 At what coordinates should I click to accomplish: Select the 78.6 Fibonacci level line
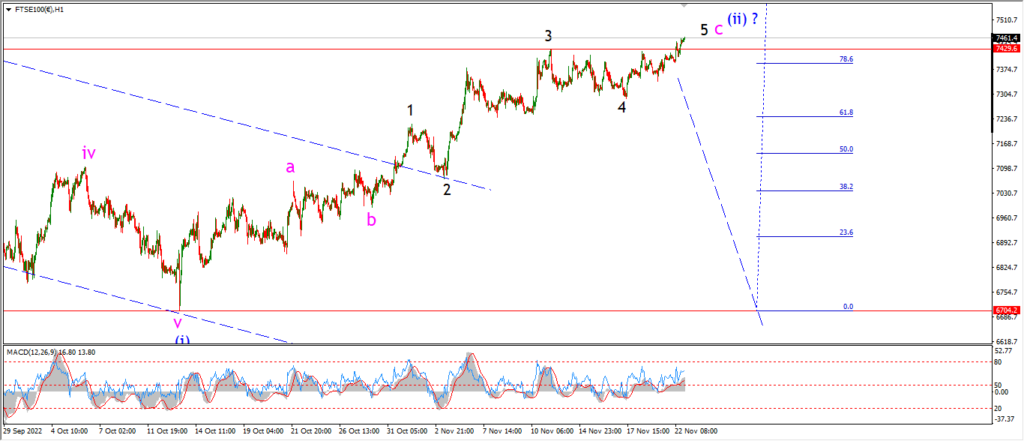(805, 63)
